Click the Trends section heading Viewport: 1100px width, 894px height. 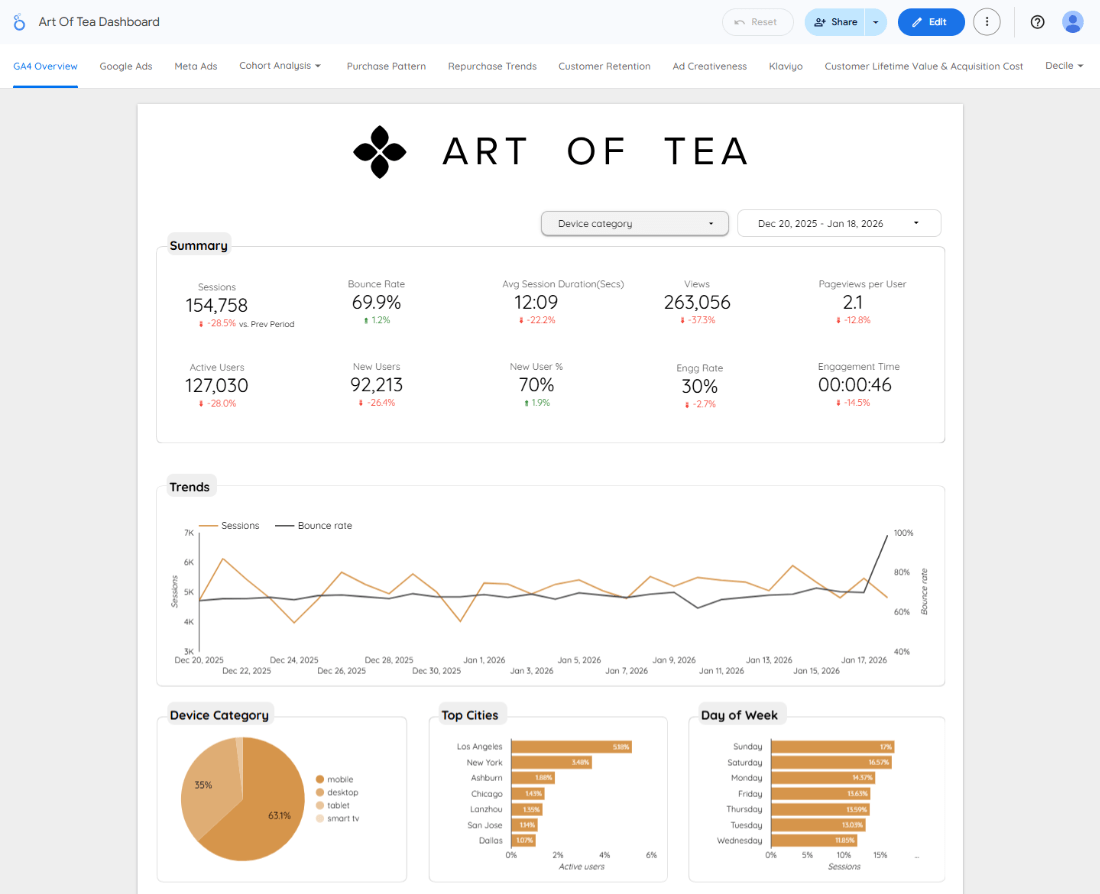[x=189, y=487]
